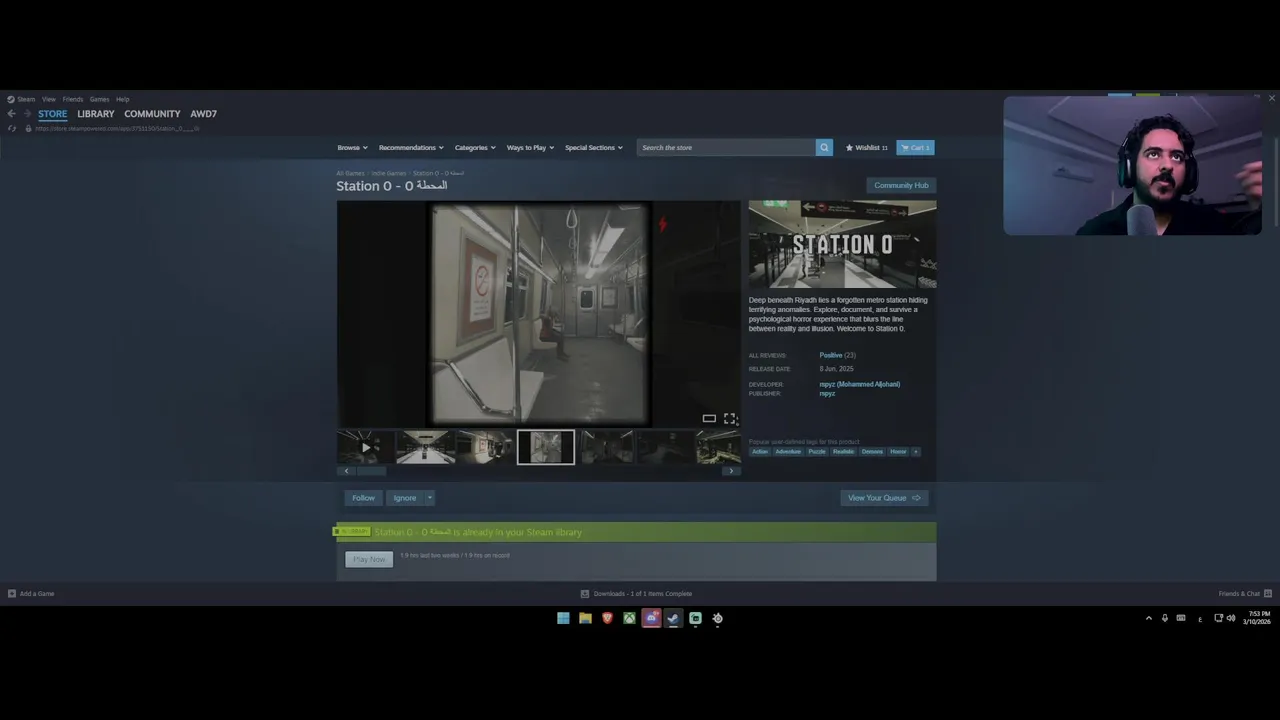Select the Horror tag

pyautogui.click(x=898, y=451)
